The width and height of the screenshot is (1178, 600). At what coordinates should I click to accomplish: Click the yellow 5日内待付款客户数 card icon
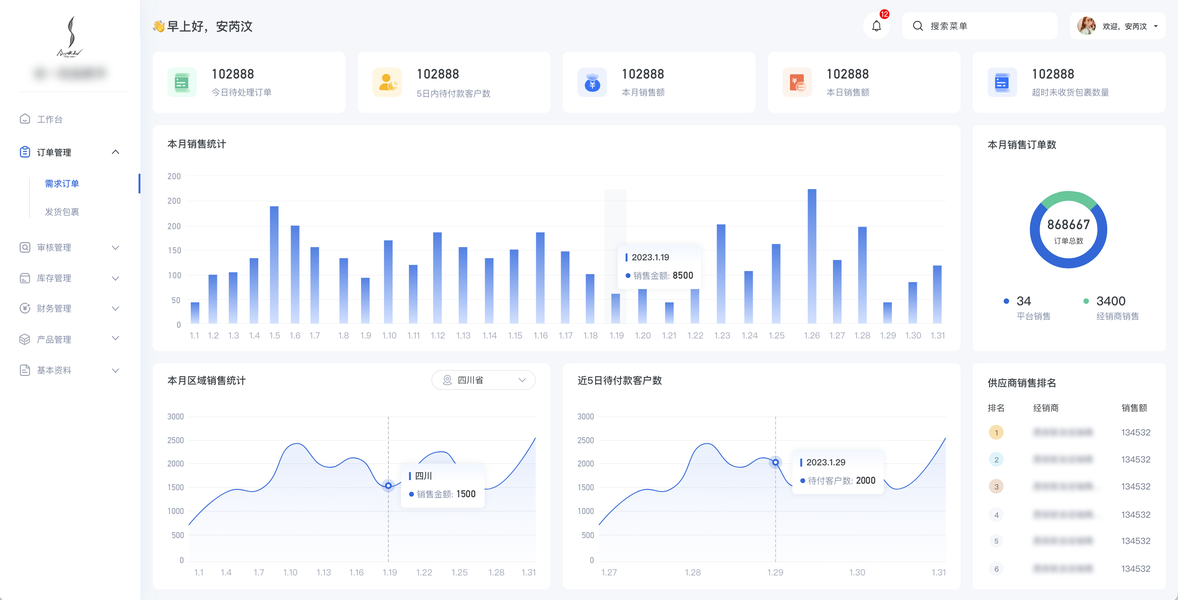pos(387,82)
